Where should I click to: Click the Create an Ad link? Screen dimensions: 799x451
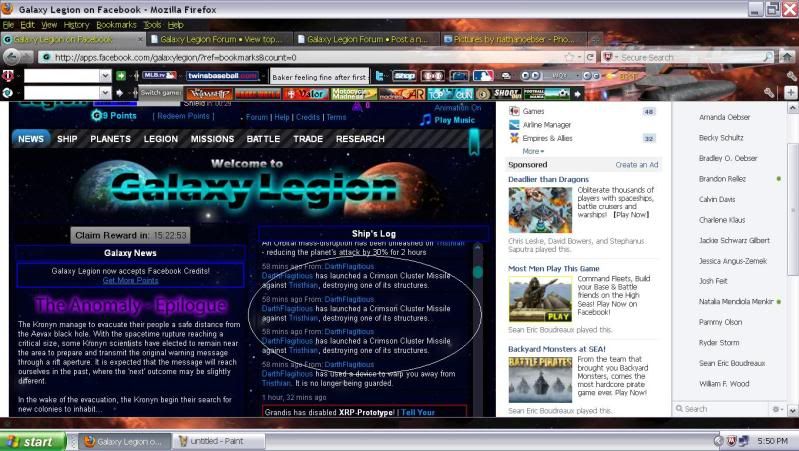pos(637,165)
